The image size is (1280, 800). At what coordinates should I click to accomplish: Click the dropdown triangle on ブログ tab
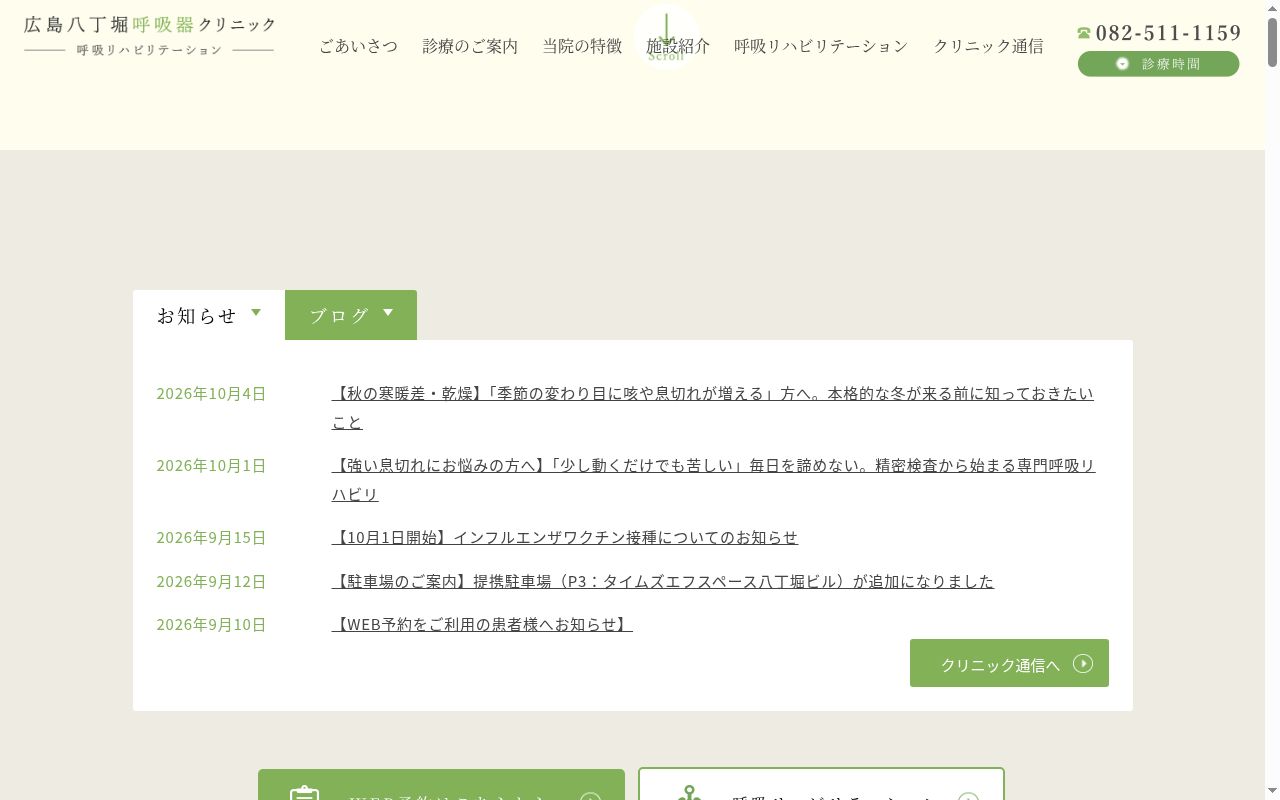click(x=388, y=313)
